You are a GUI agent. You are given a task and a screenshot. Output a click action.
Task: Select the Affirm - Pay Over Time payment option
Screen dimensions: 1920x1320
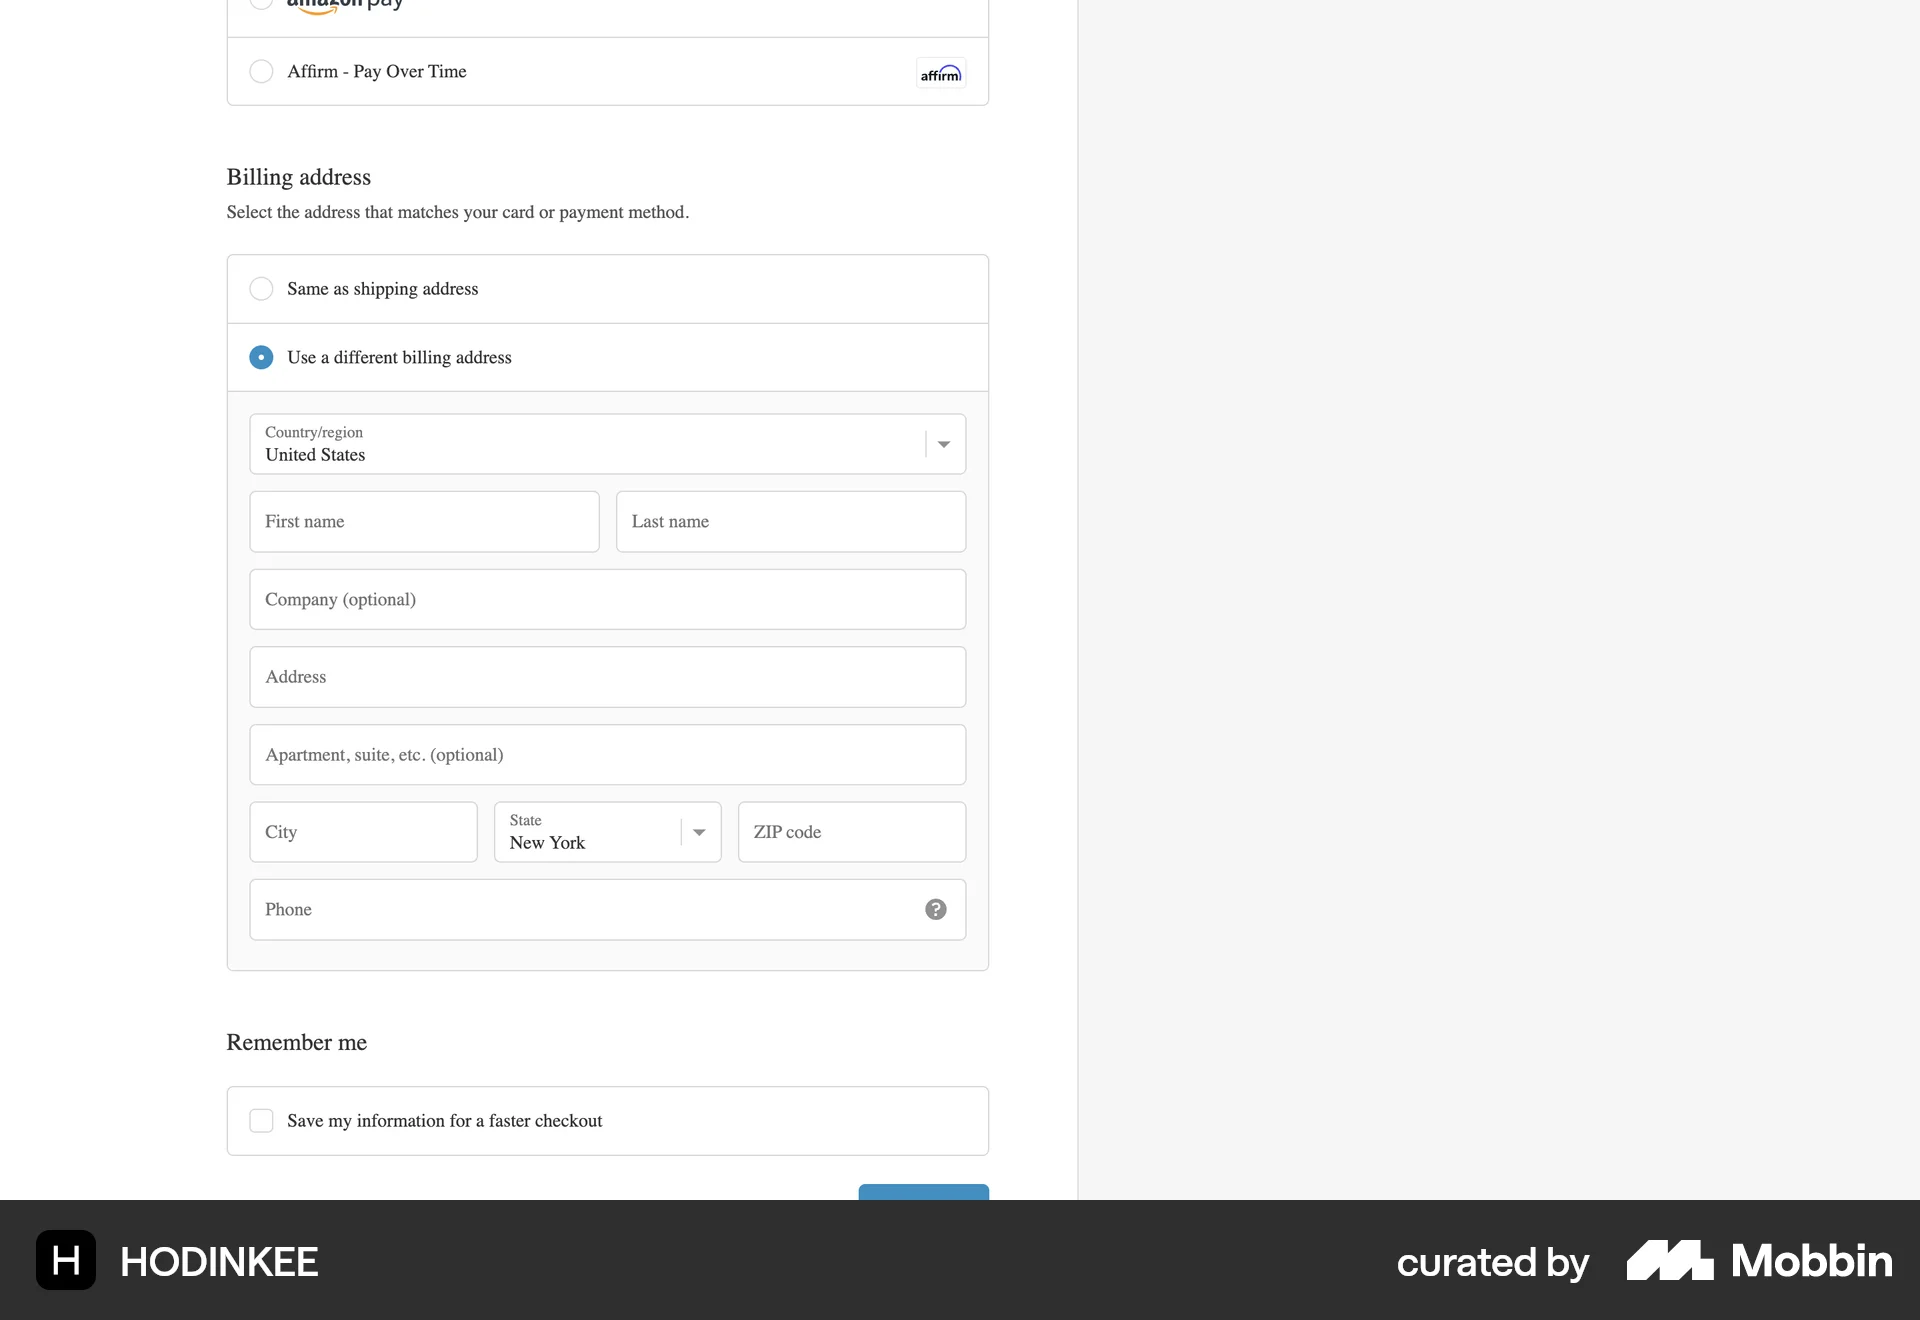261,71
